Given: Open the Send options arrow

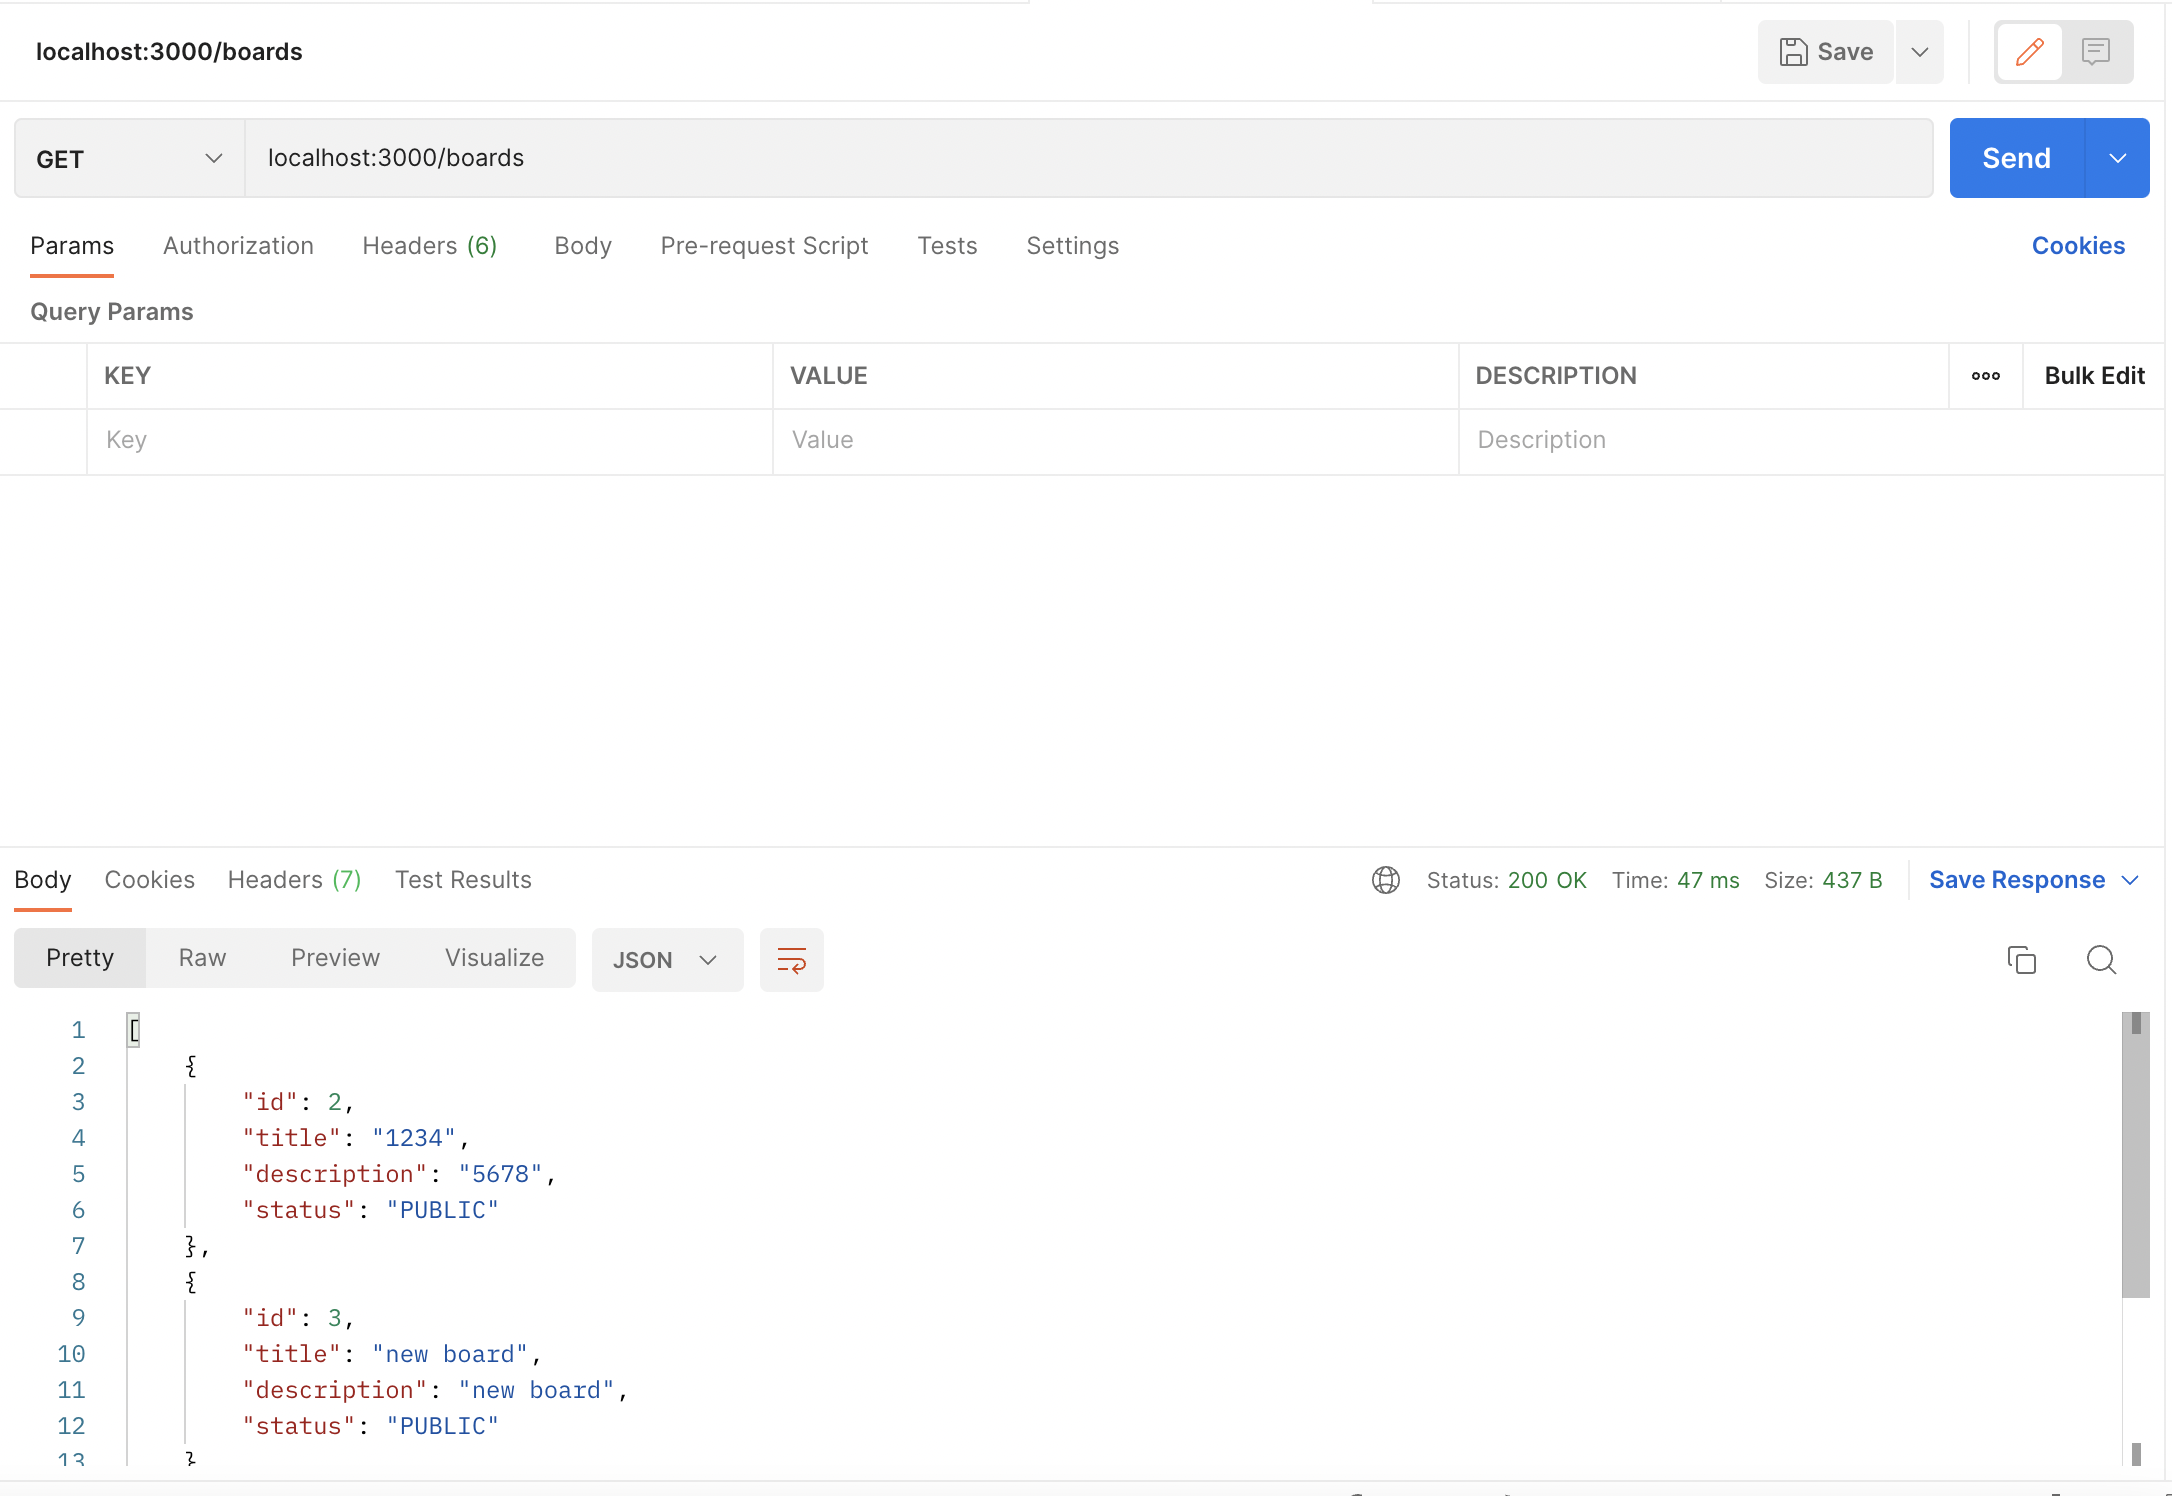Looking at the screenshot, I should coord(2117,159).
